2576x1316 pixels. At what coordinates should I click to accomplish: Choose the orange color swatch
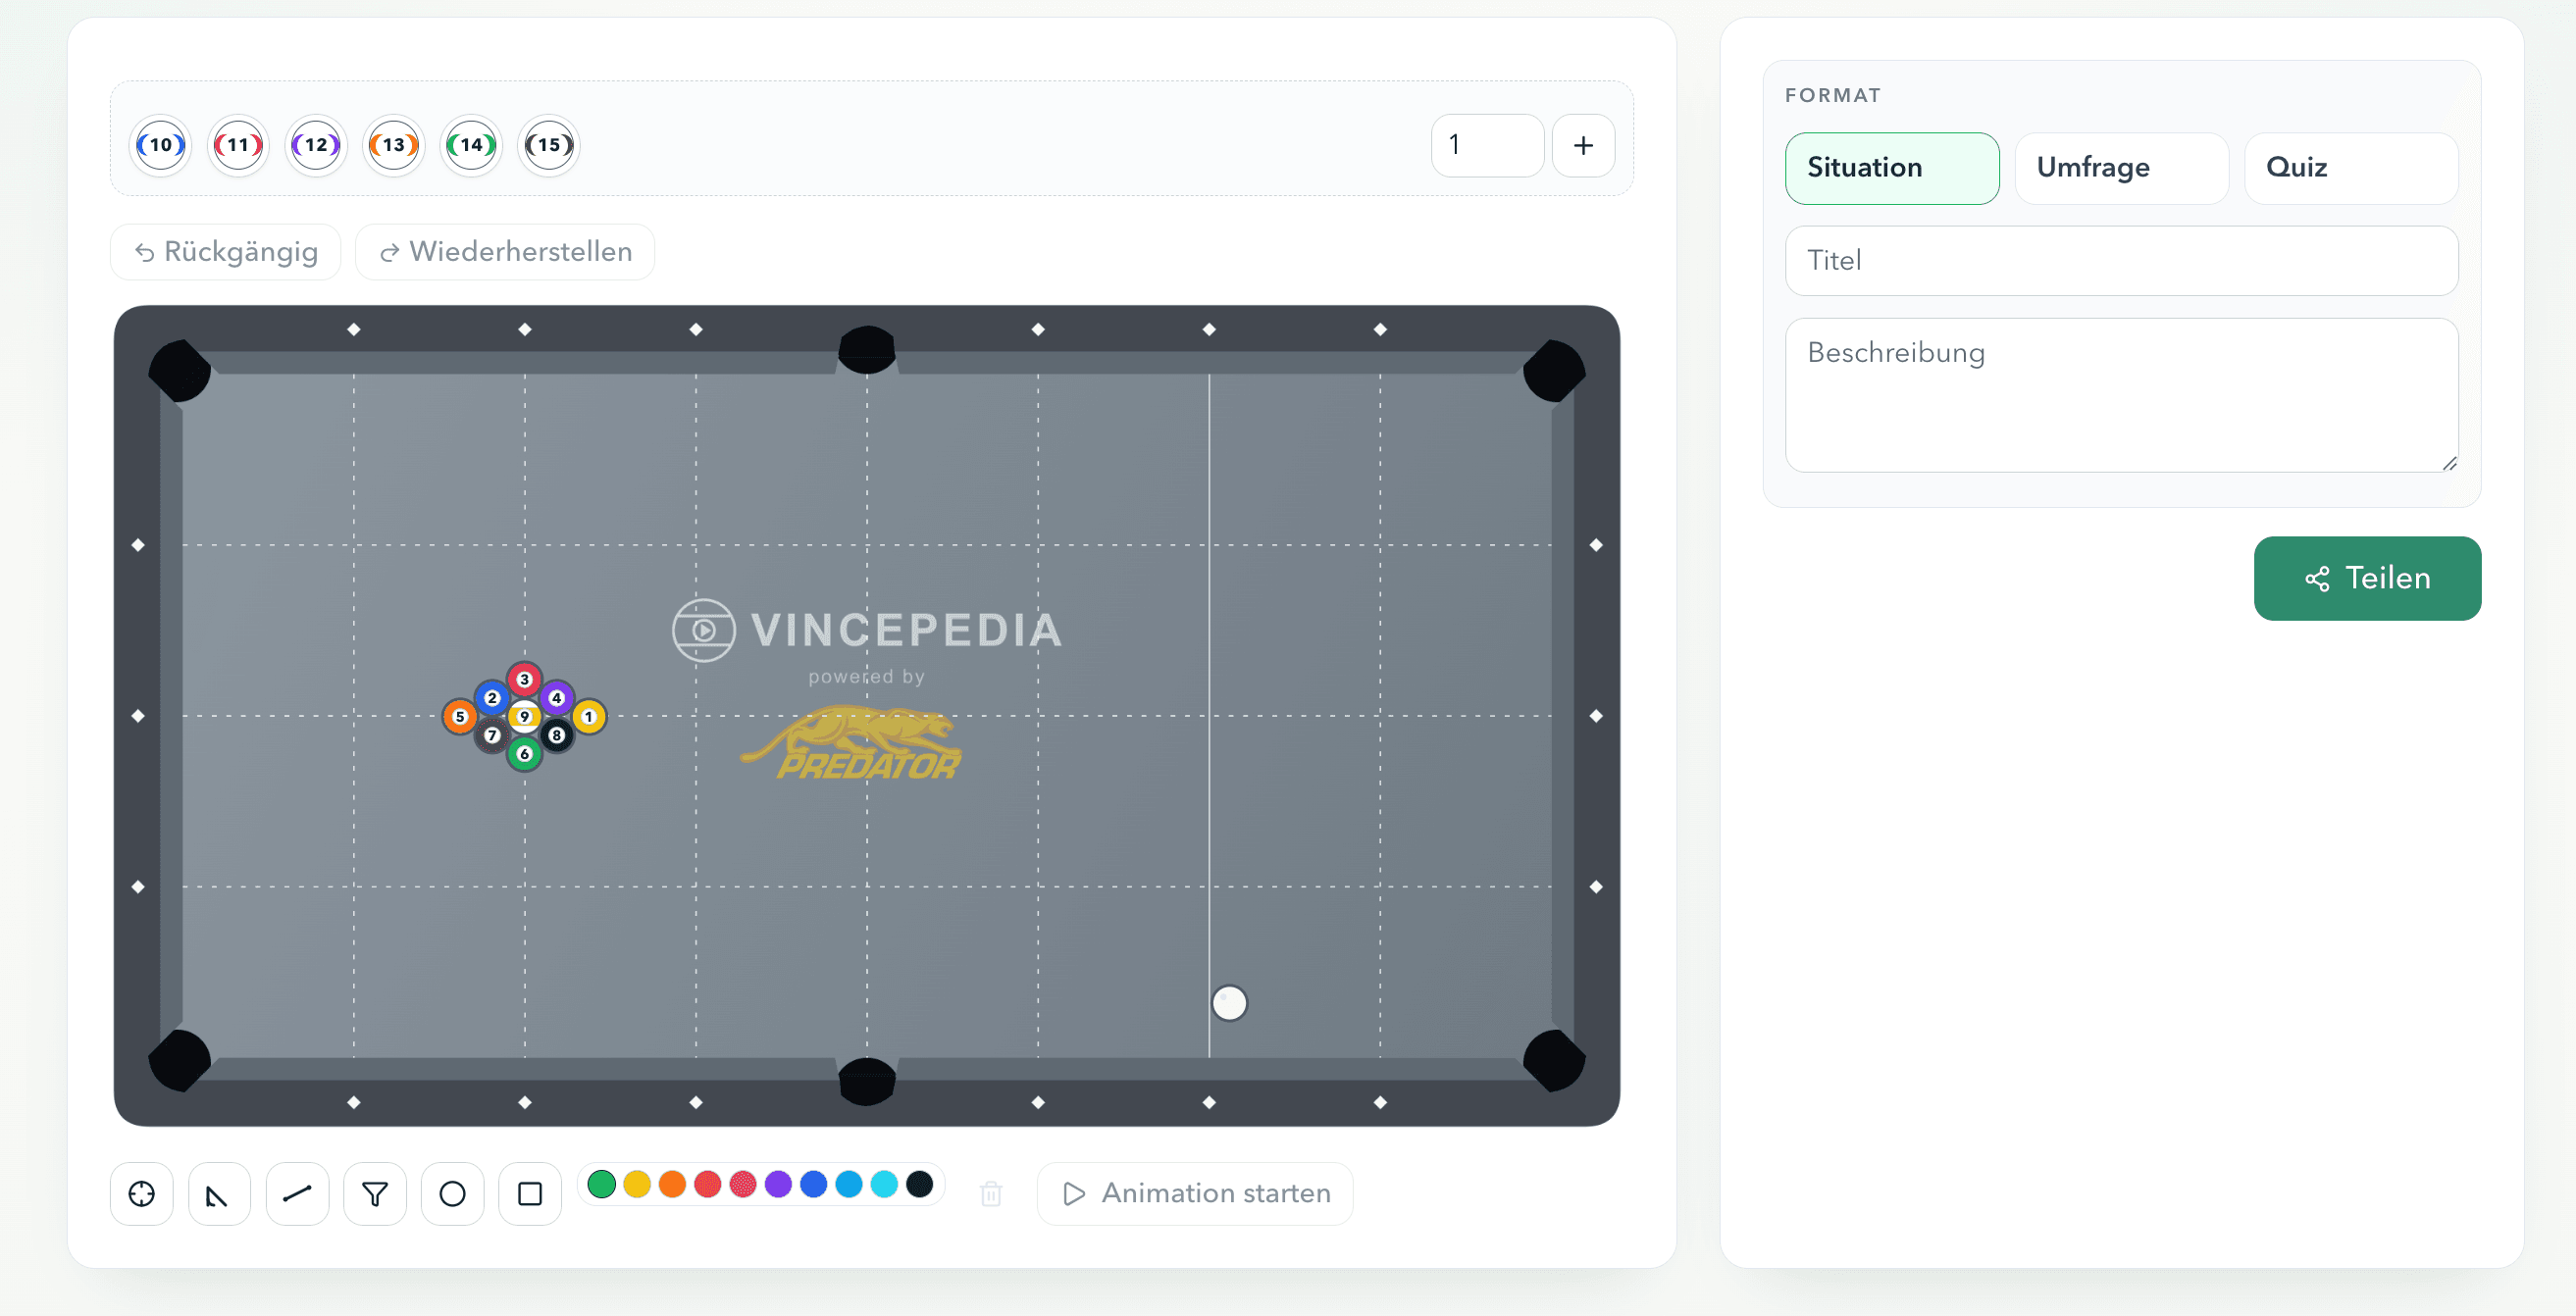(x=672, y=1185)
